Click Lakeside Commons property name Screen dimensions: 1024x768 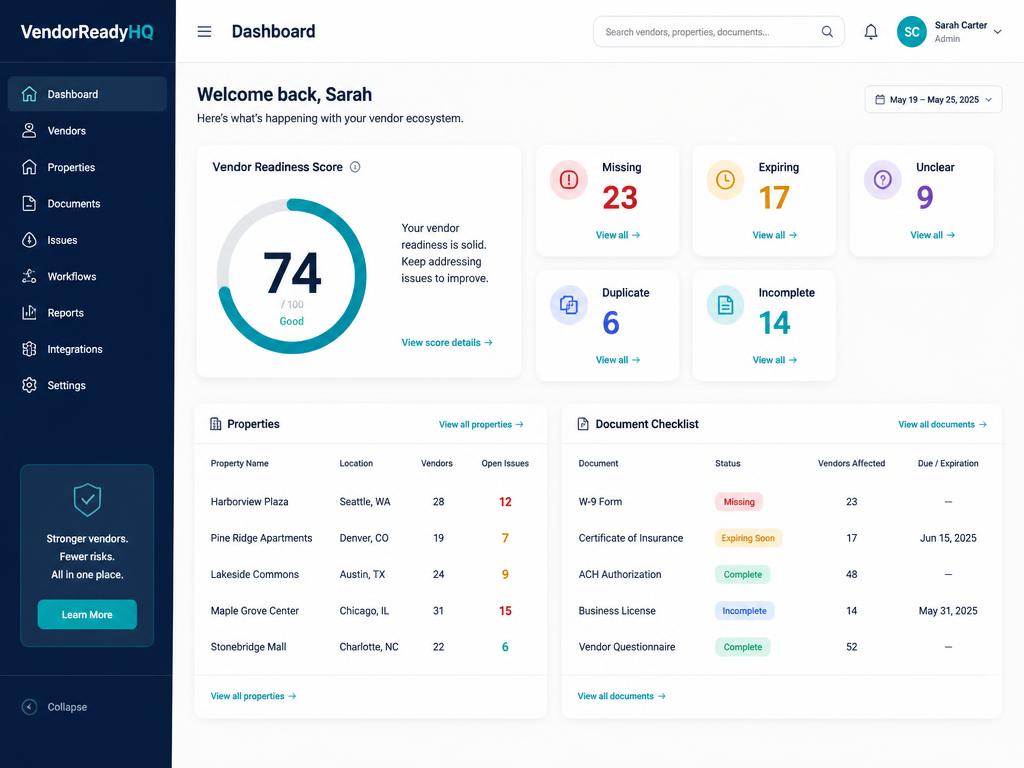click(255, 574)
